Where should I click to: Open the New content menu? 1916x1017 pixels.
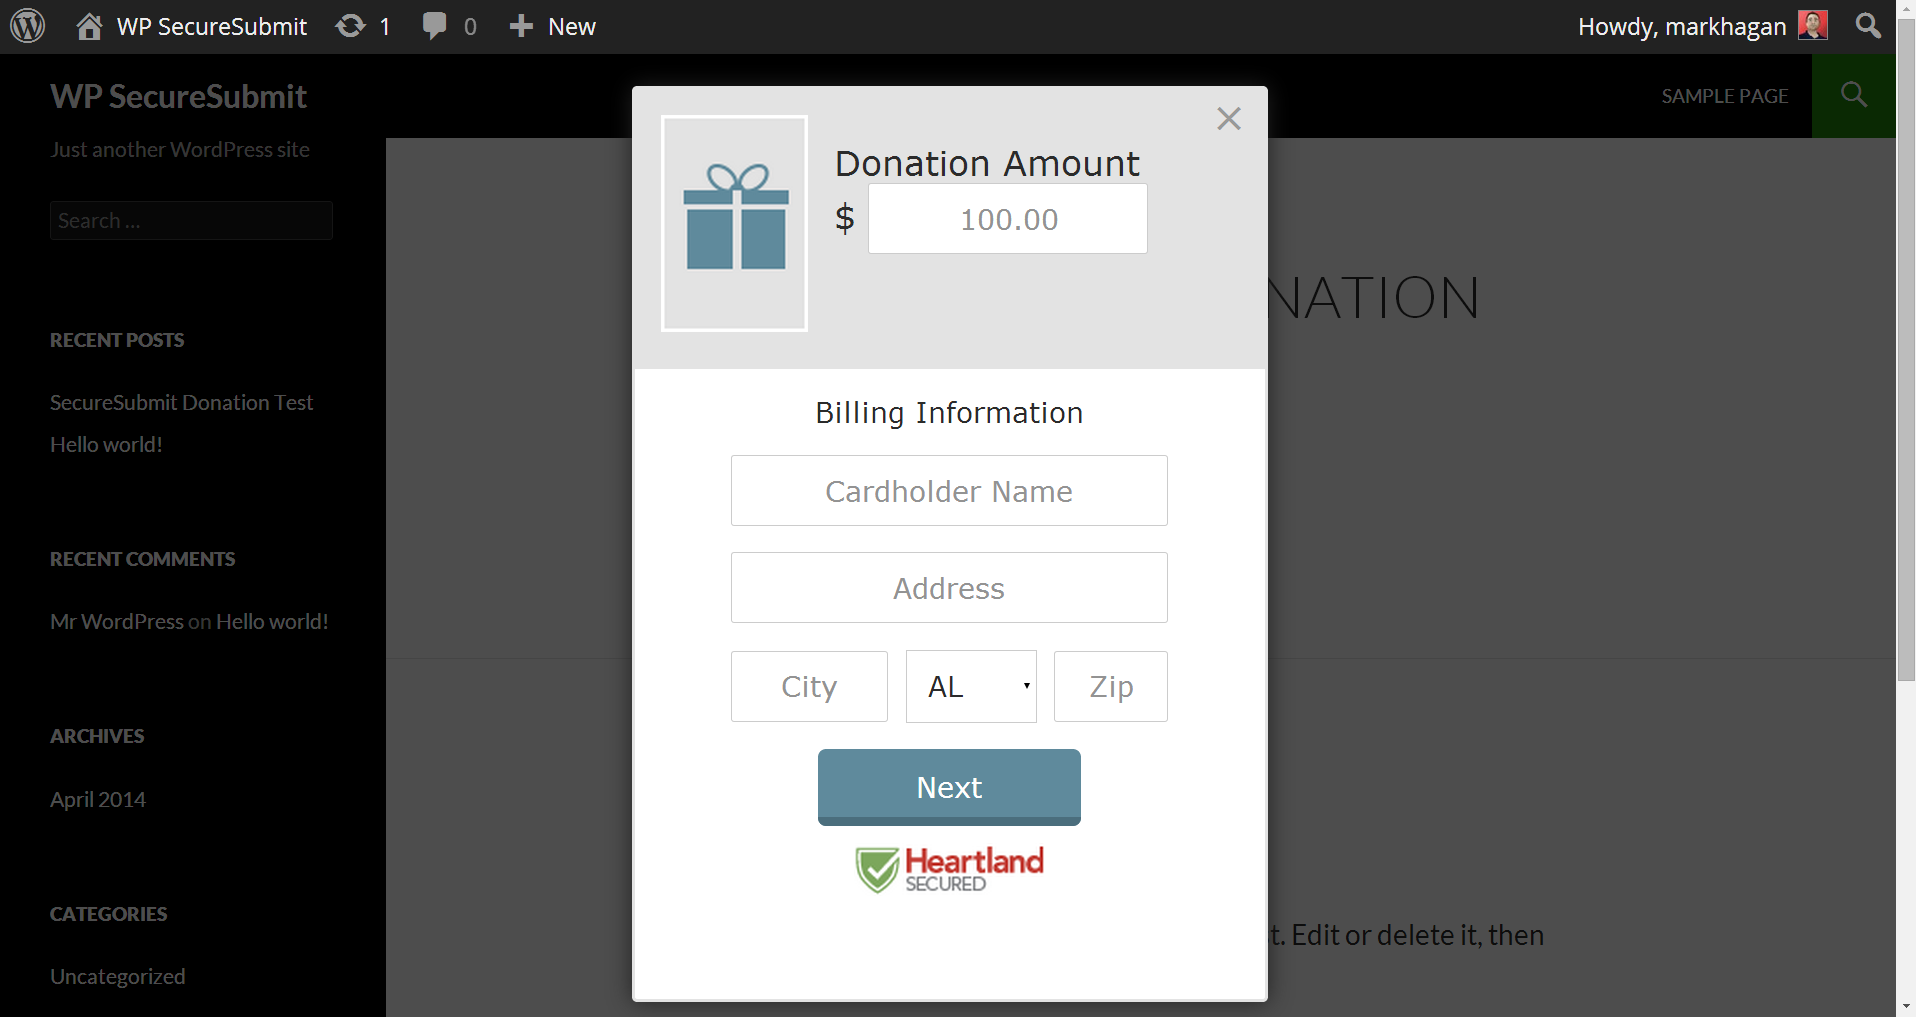coord(552,26)
